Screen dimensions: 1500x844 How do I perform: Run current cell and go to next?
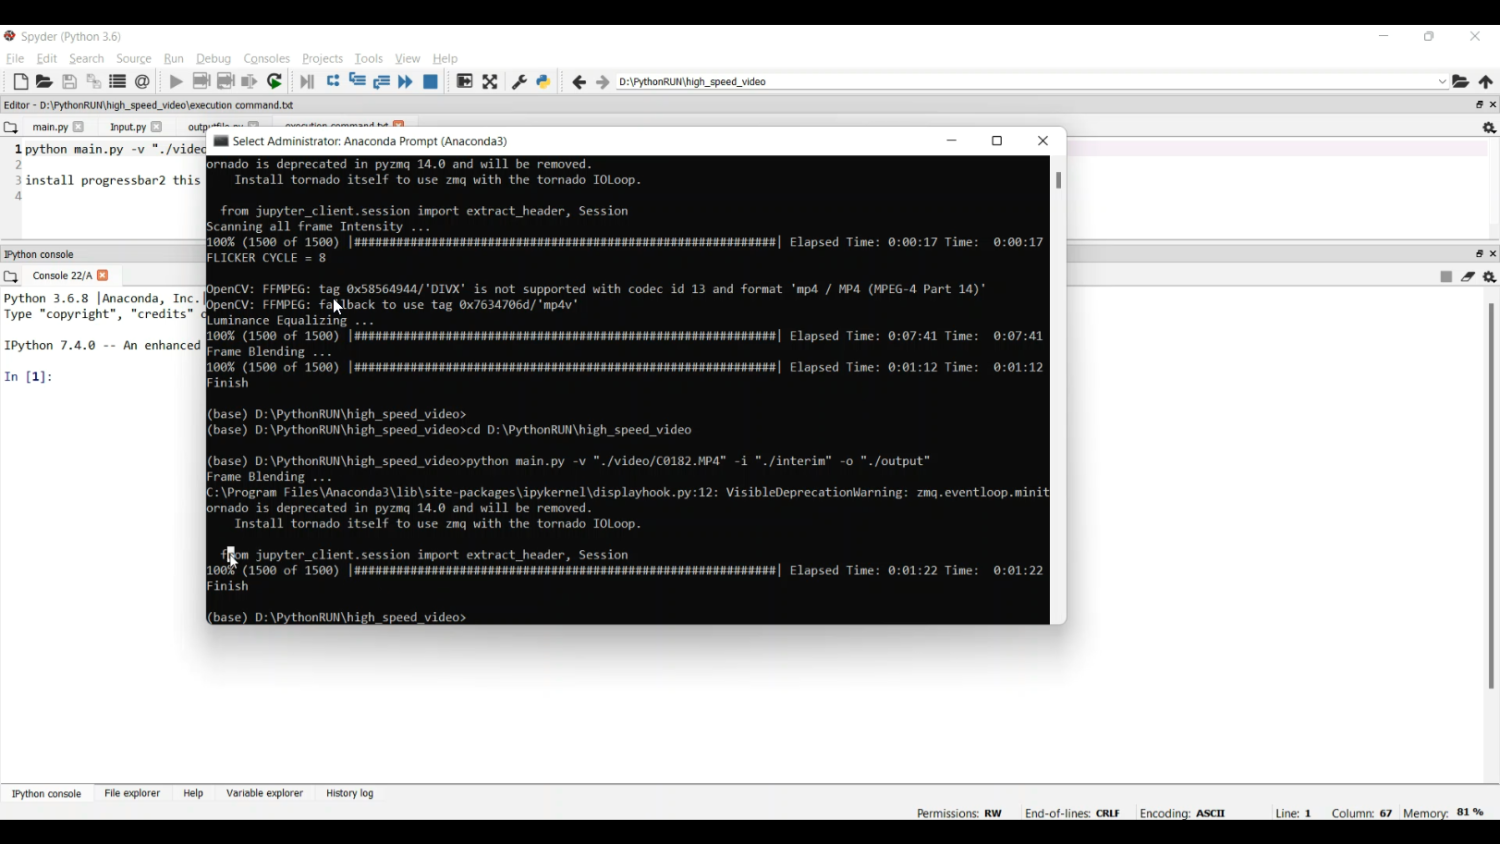[226, 82]
